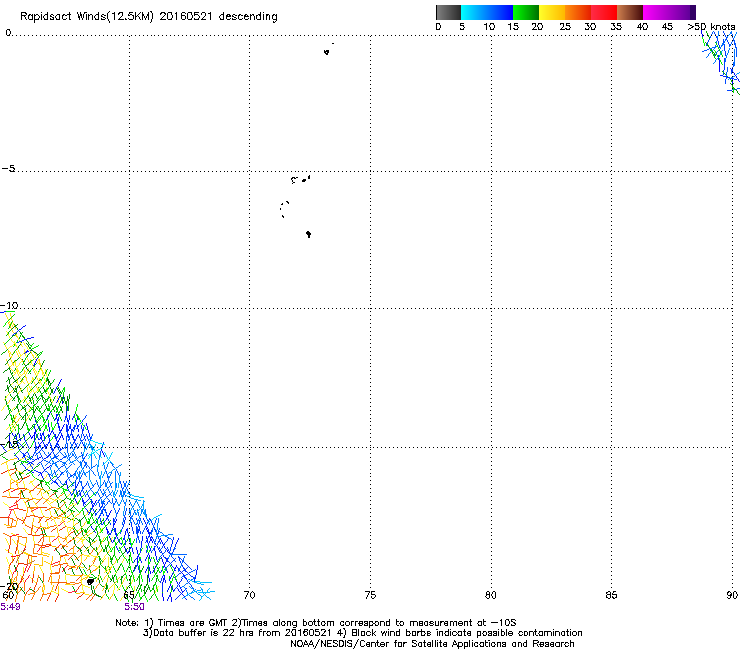The image size is (740, 650).
Task: Click the longitude label '85'
Action: click(x=611, y=595)
